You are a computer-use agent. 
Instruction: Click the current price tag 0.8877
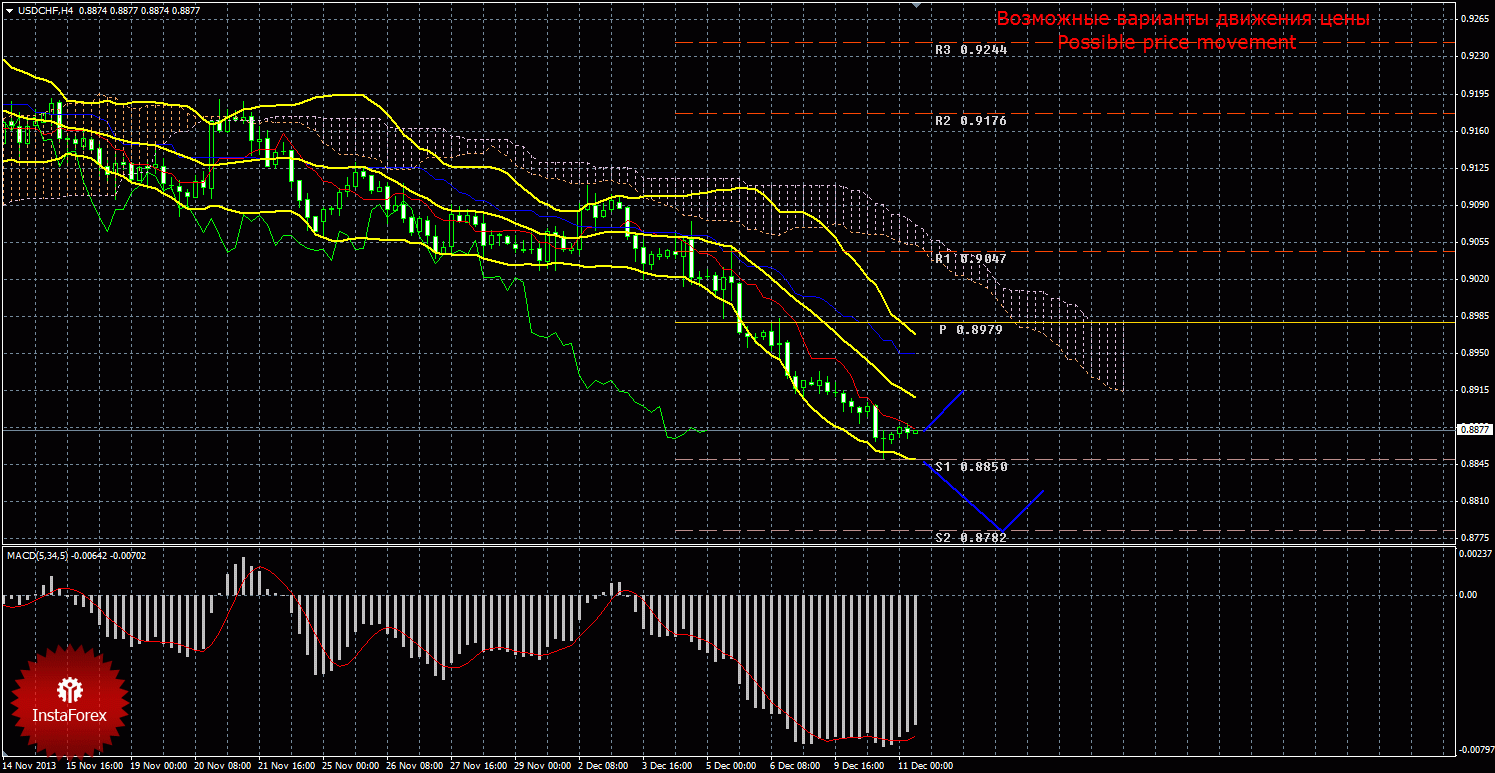click(x=1474, y=429)
